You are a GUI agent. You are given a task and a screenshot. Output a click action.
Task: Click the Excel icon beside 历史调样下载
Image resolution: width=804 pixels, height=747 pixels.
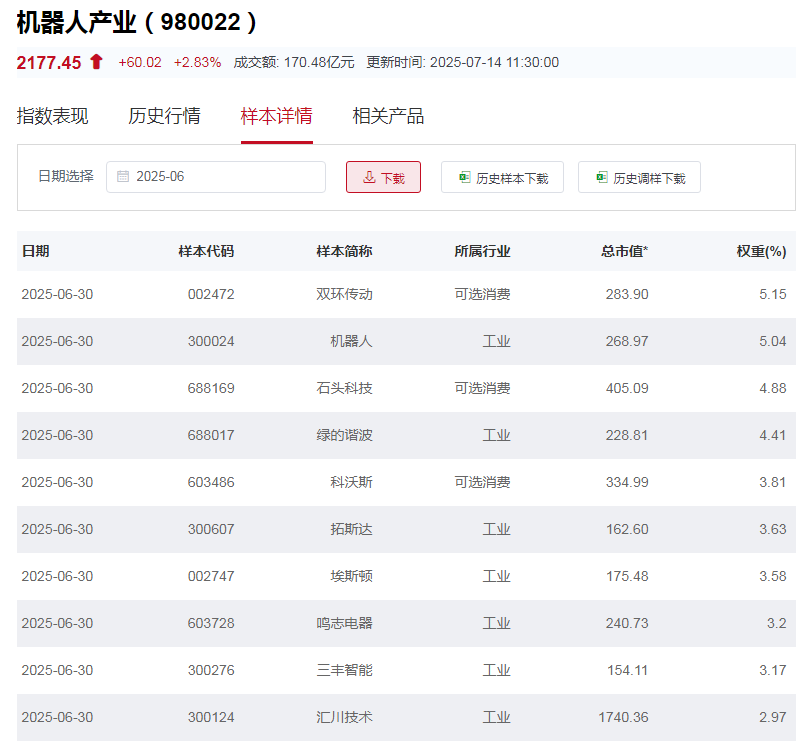coord(602,177)
